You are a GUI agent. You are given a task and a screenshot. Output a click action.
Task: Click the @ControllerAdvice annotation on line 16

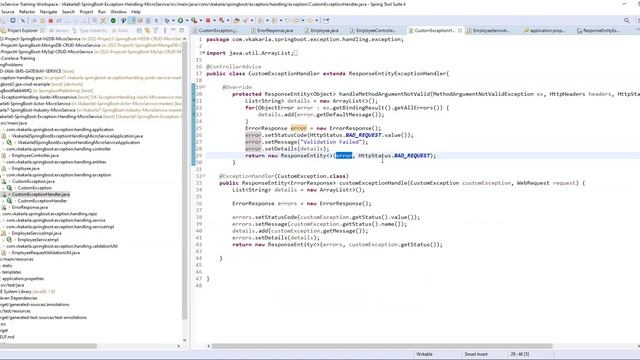point(233,67)
